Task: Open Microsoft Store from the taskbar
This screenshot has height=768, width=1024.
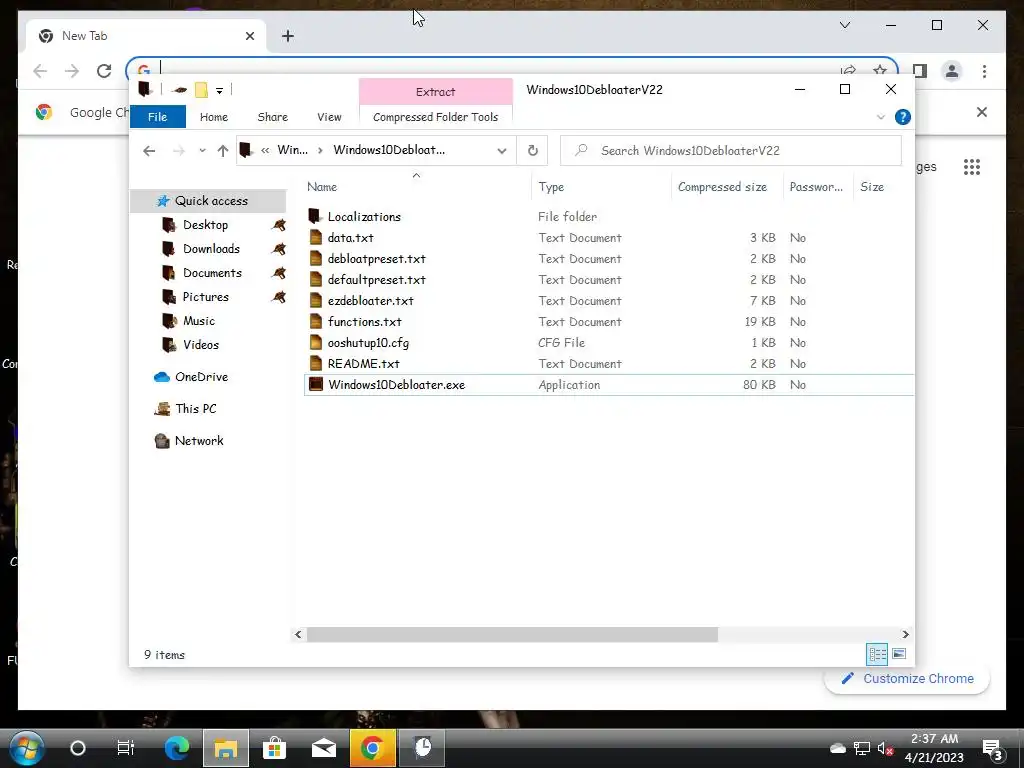Action: click(274, 748)
